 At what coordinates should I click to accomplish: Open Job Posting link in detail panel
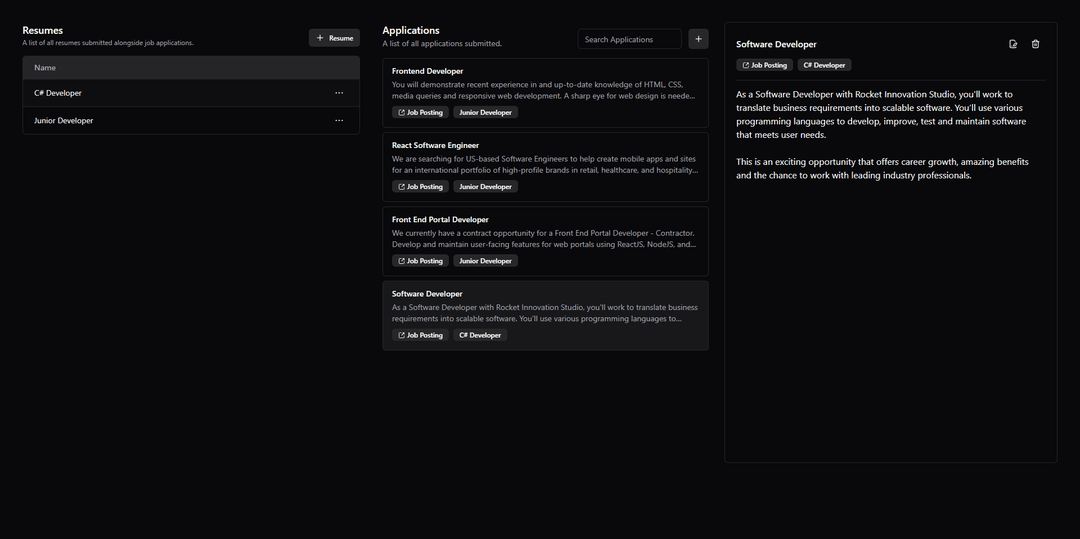pos(765,65)
